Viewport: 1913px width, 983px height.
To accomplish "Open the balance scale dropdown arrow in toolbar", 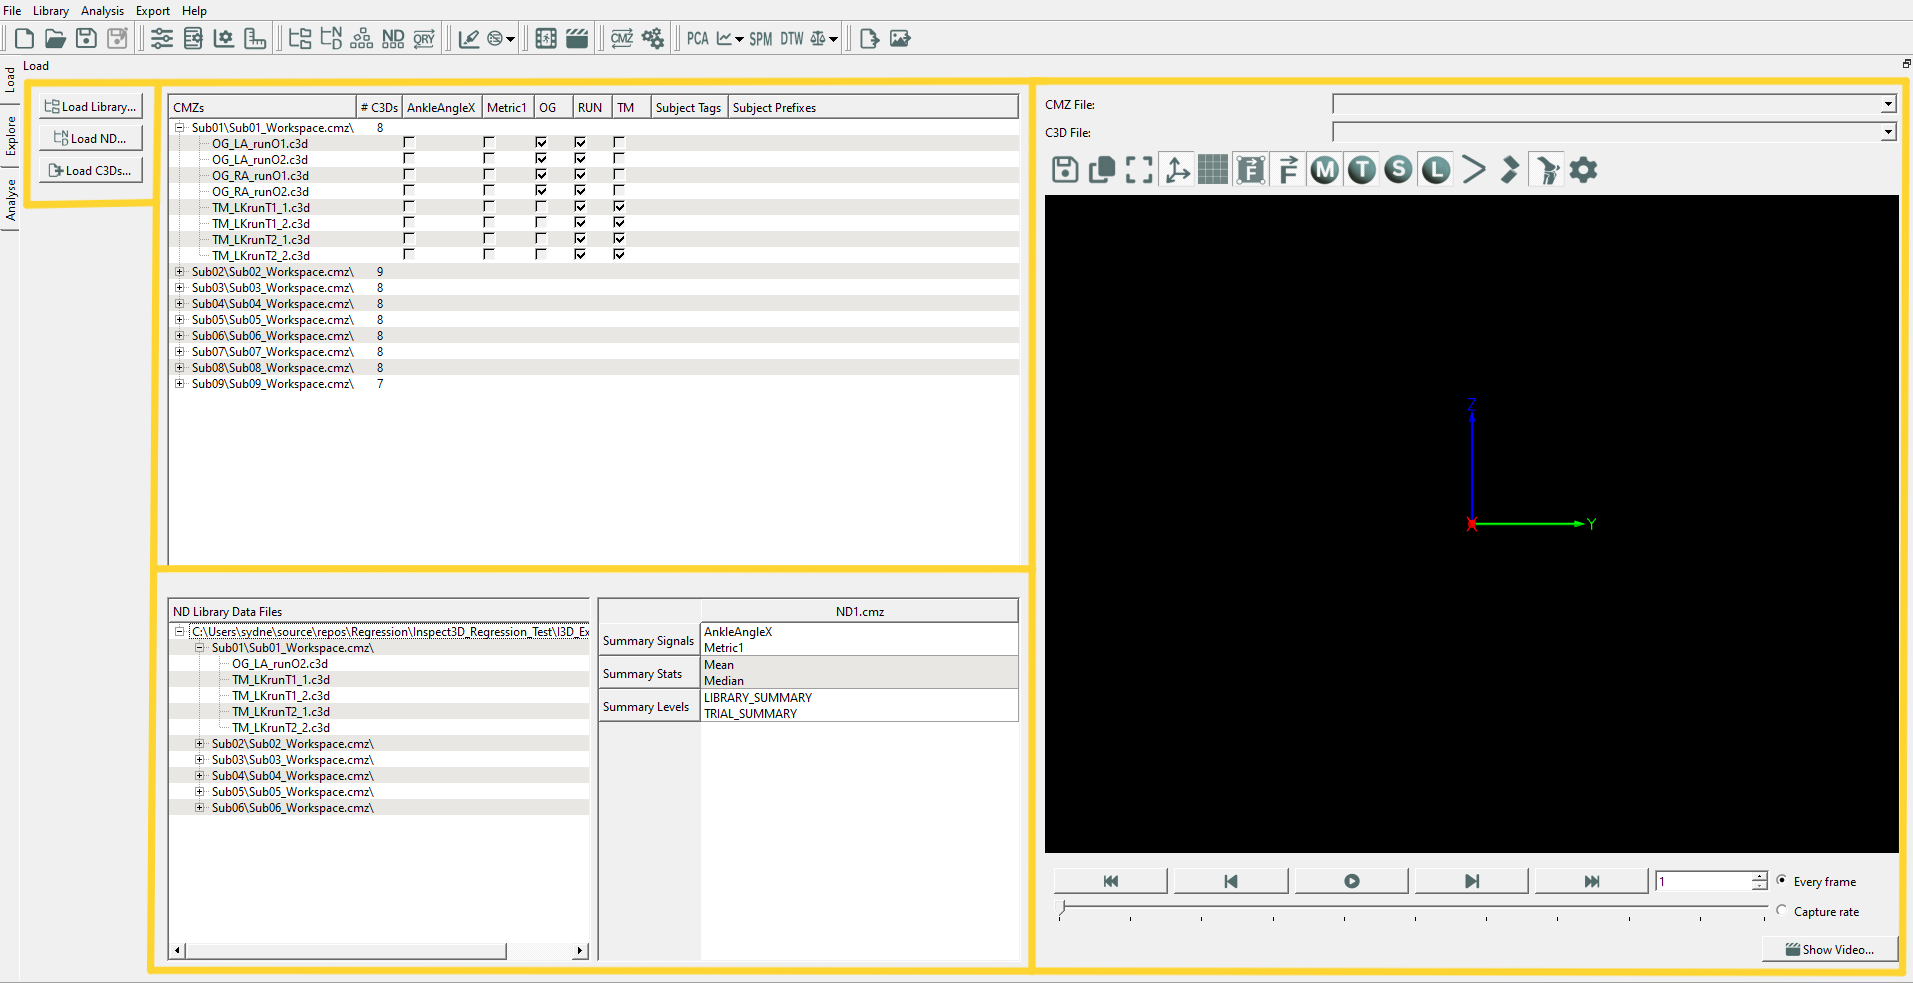I will click(x=833, y=39).
